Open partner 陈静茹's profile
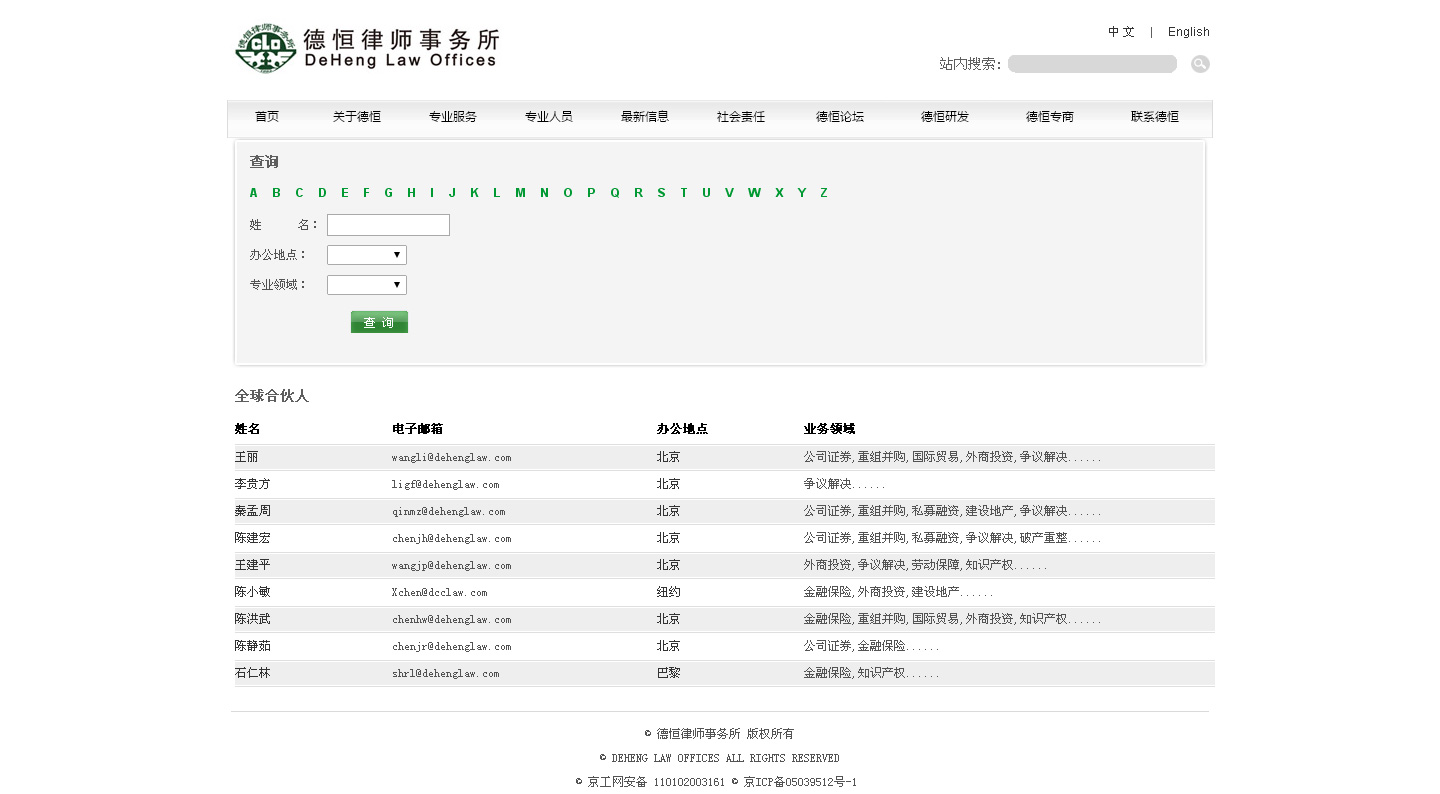This screenshot has height=794, width=1440. coord(252,646)
